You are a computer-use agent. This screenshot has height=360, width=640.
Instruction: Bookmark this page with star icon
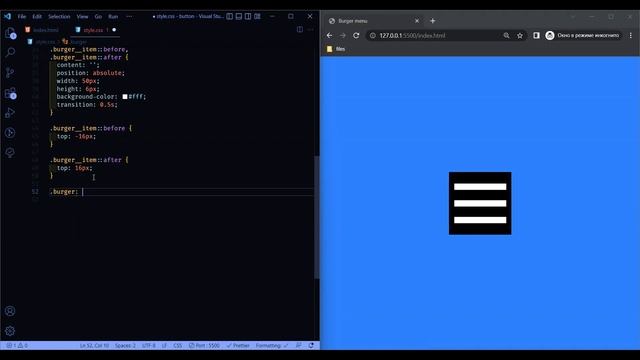[520, 36]
